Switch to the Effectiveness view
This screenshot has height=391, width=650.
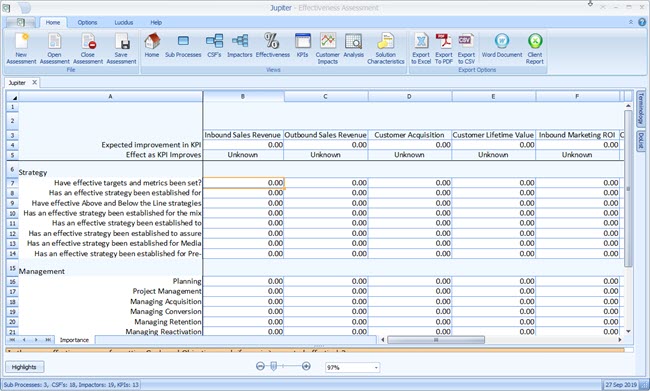point(272,46)
